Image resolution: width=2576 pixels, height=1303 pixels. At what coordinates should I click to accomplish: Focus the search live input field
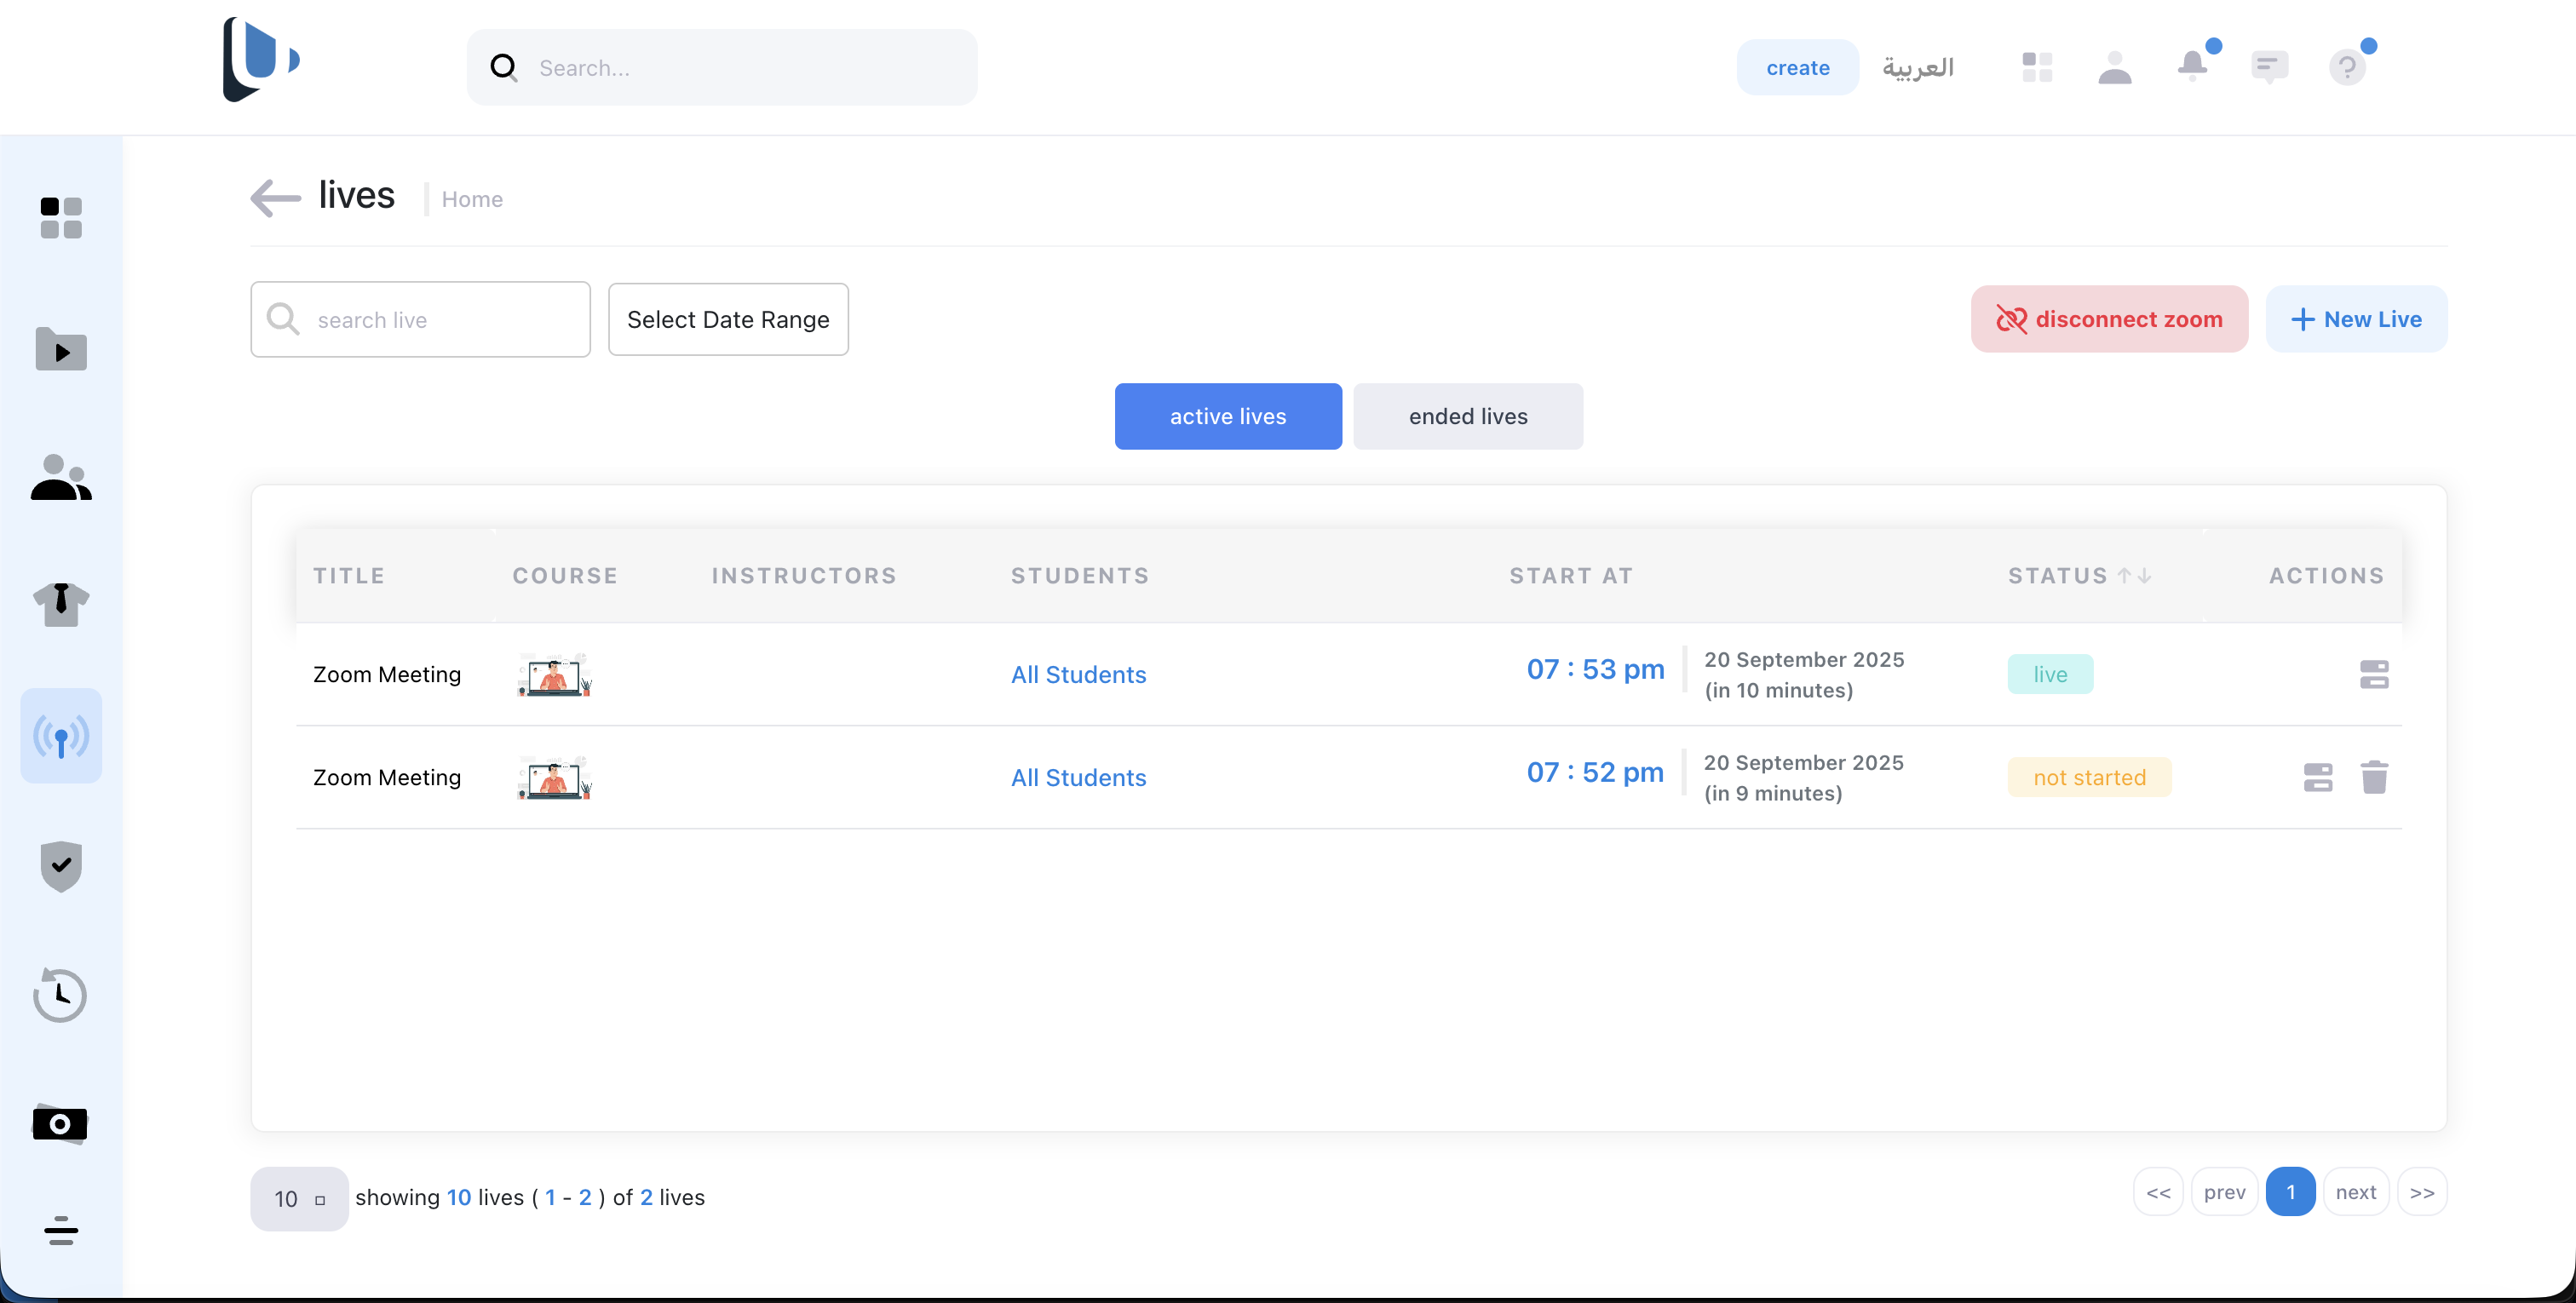point(420,319)
